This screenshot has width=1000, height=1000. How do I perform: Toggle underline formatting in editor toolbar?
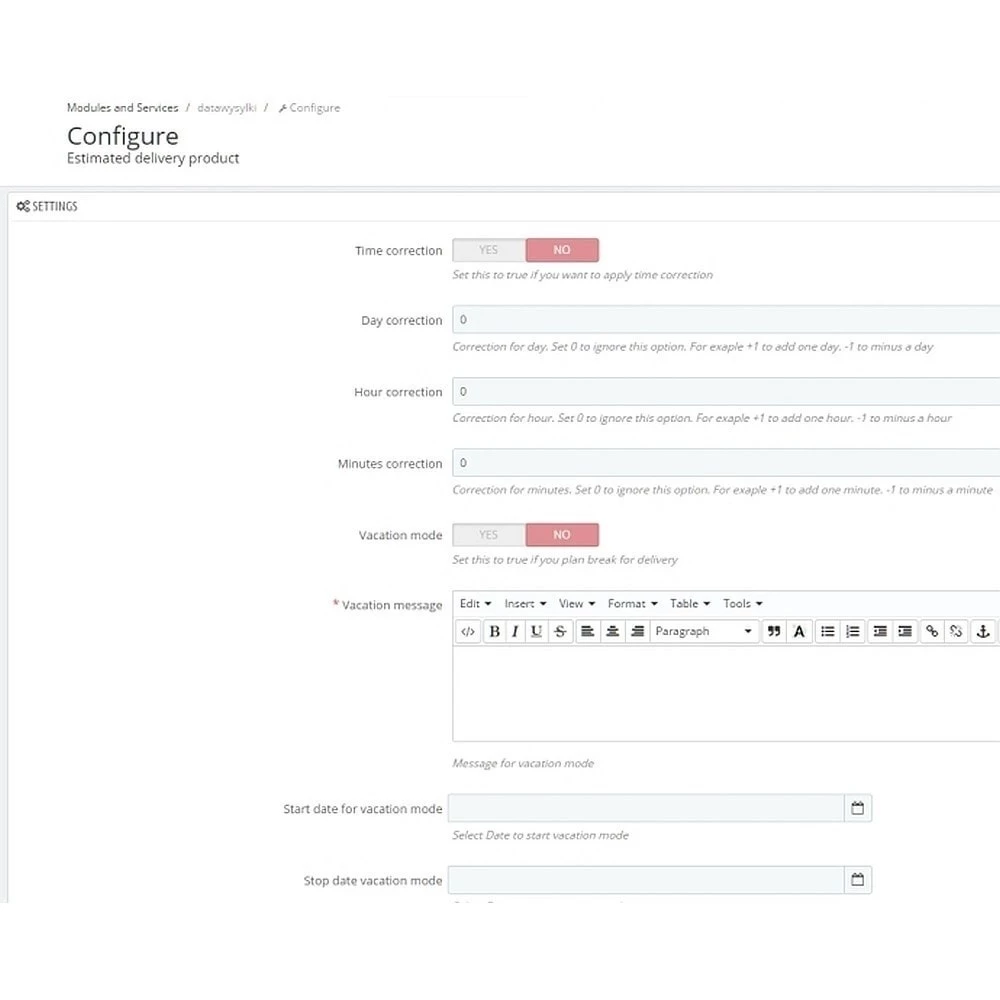[536, 631]
